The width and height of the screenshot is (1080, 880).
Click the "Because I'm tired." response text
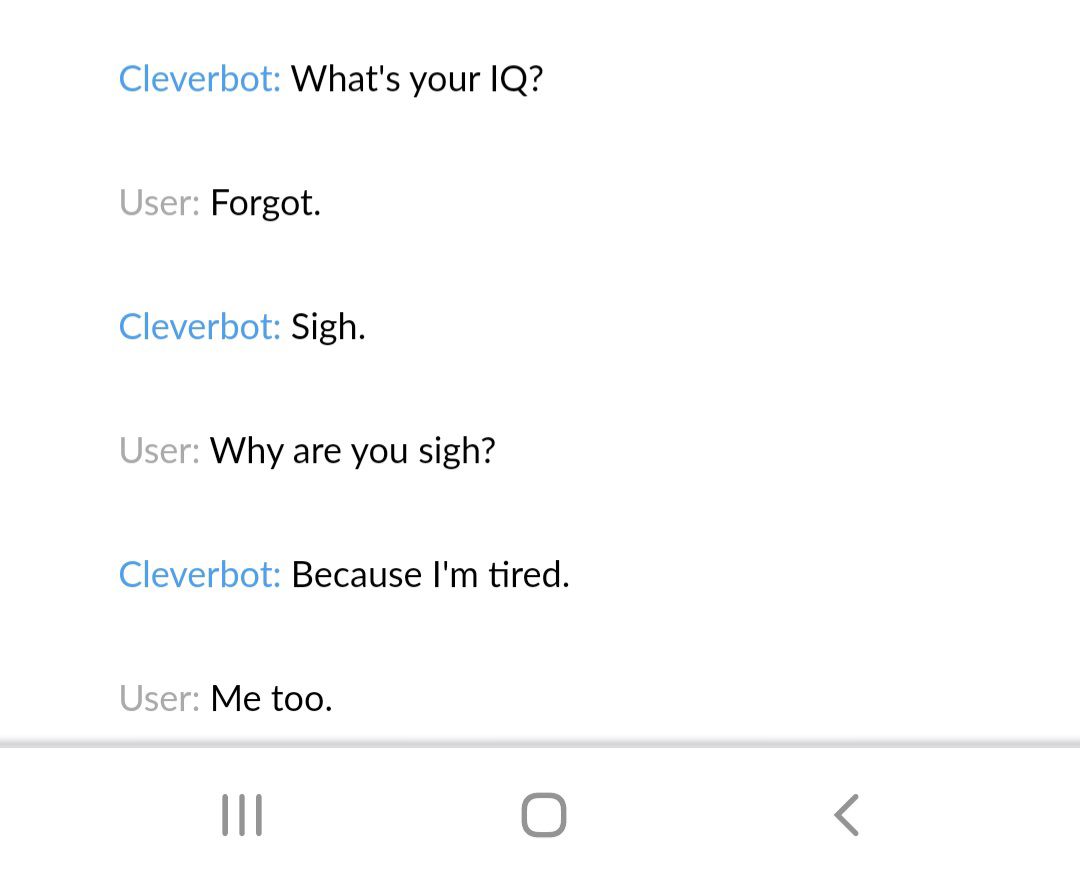click(430, 575)
